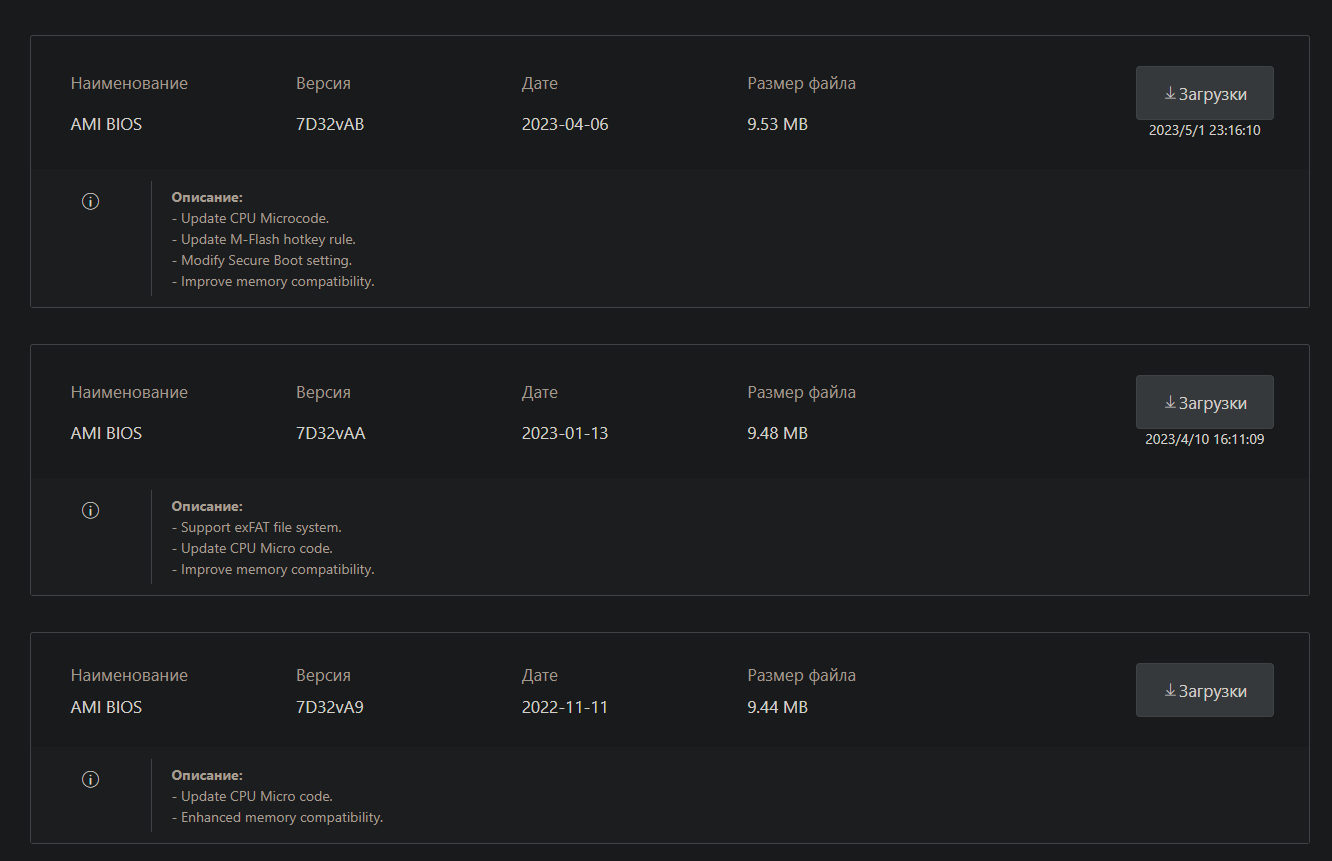This screenshot has width=1332, height=861.
Task: Click the release date 2023-04-06
Action: click(564, 124)
